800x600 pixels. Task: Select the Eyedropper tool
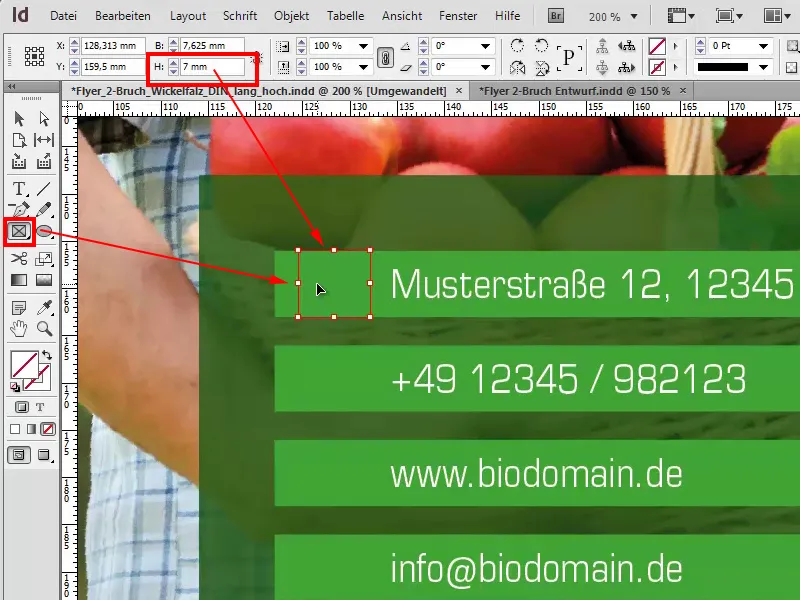tap(44, 308)
